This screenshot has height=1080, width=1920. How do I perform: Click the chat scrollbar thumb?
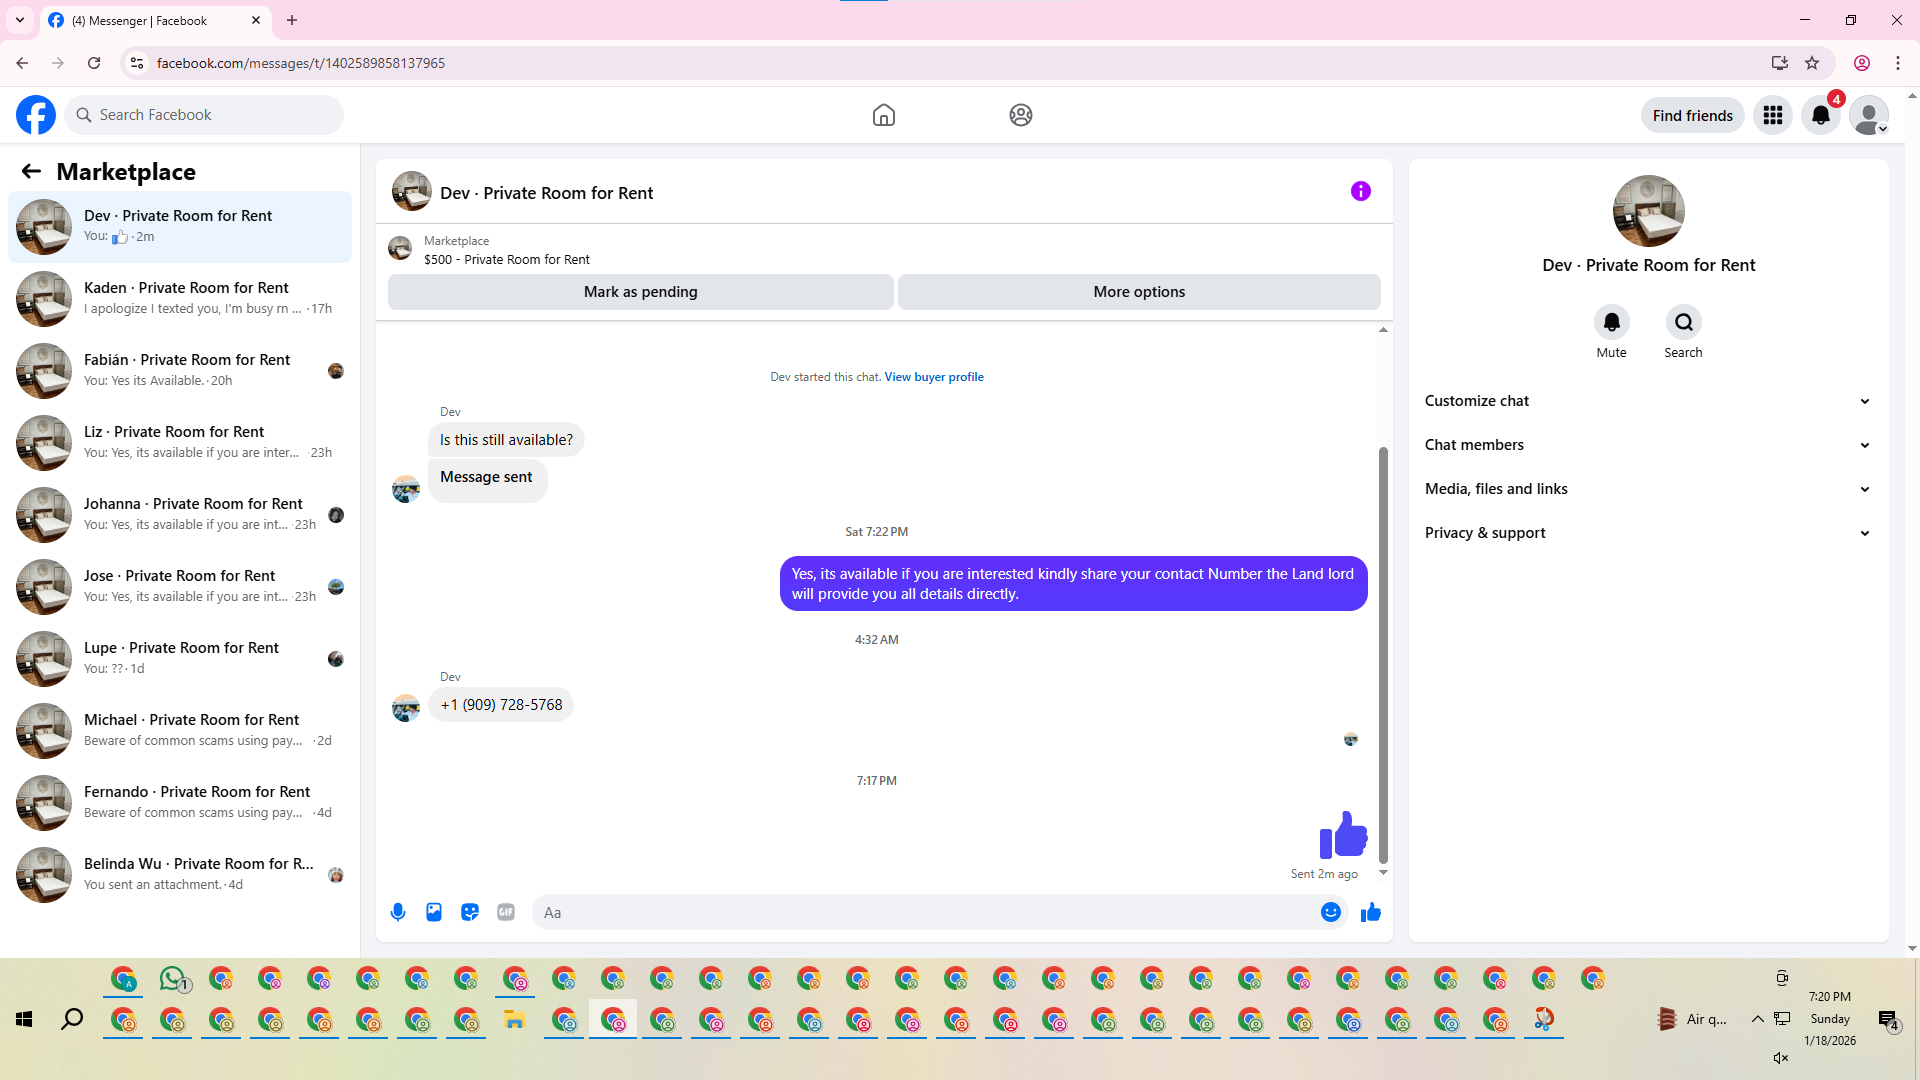click(x=1384, y=655)
